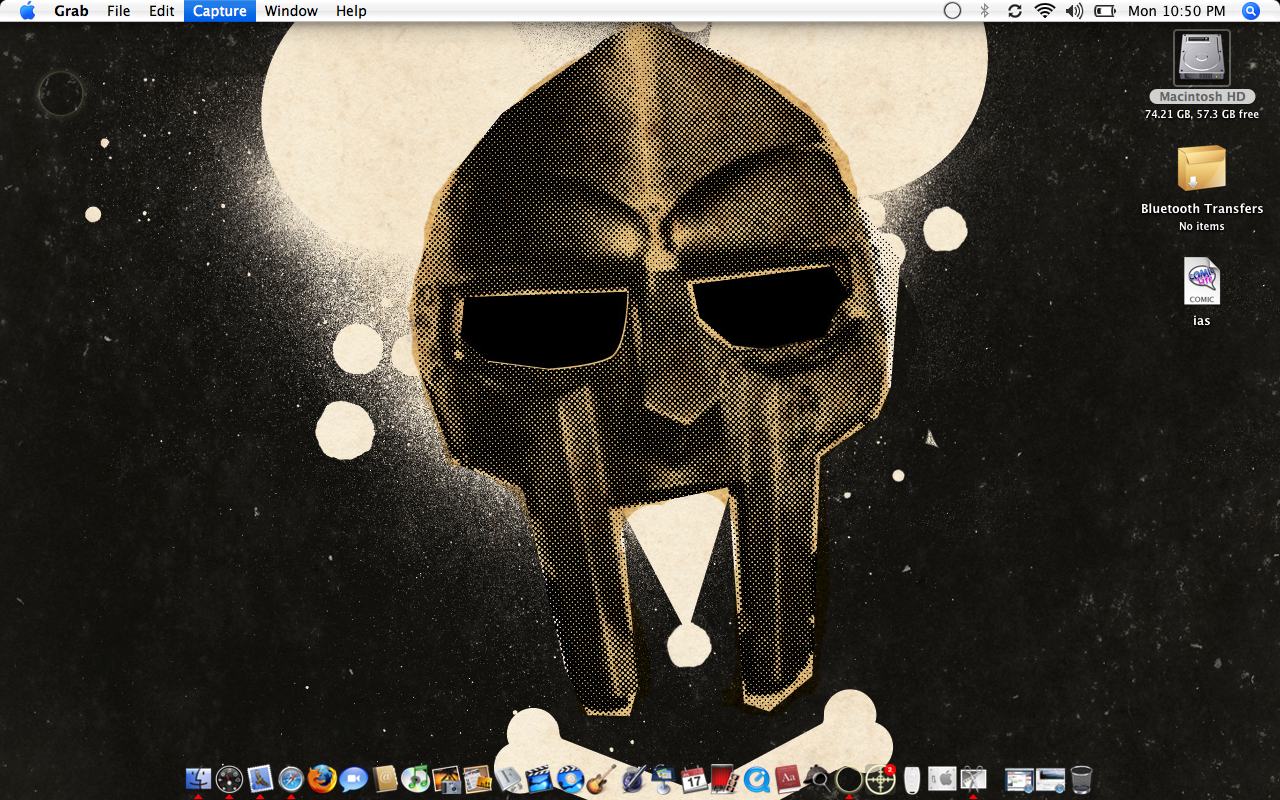Open Keynote podium icon in Dock

coord(663,779)
